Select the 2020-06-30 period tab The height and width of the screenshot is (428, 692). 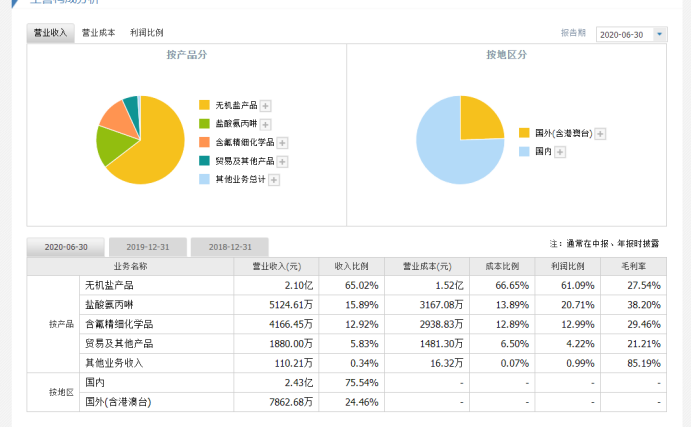point(66,247)
